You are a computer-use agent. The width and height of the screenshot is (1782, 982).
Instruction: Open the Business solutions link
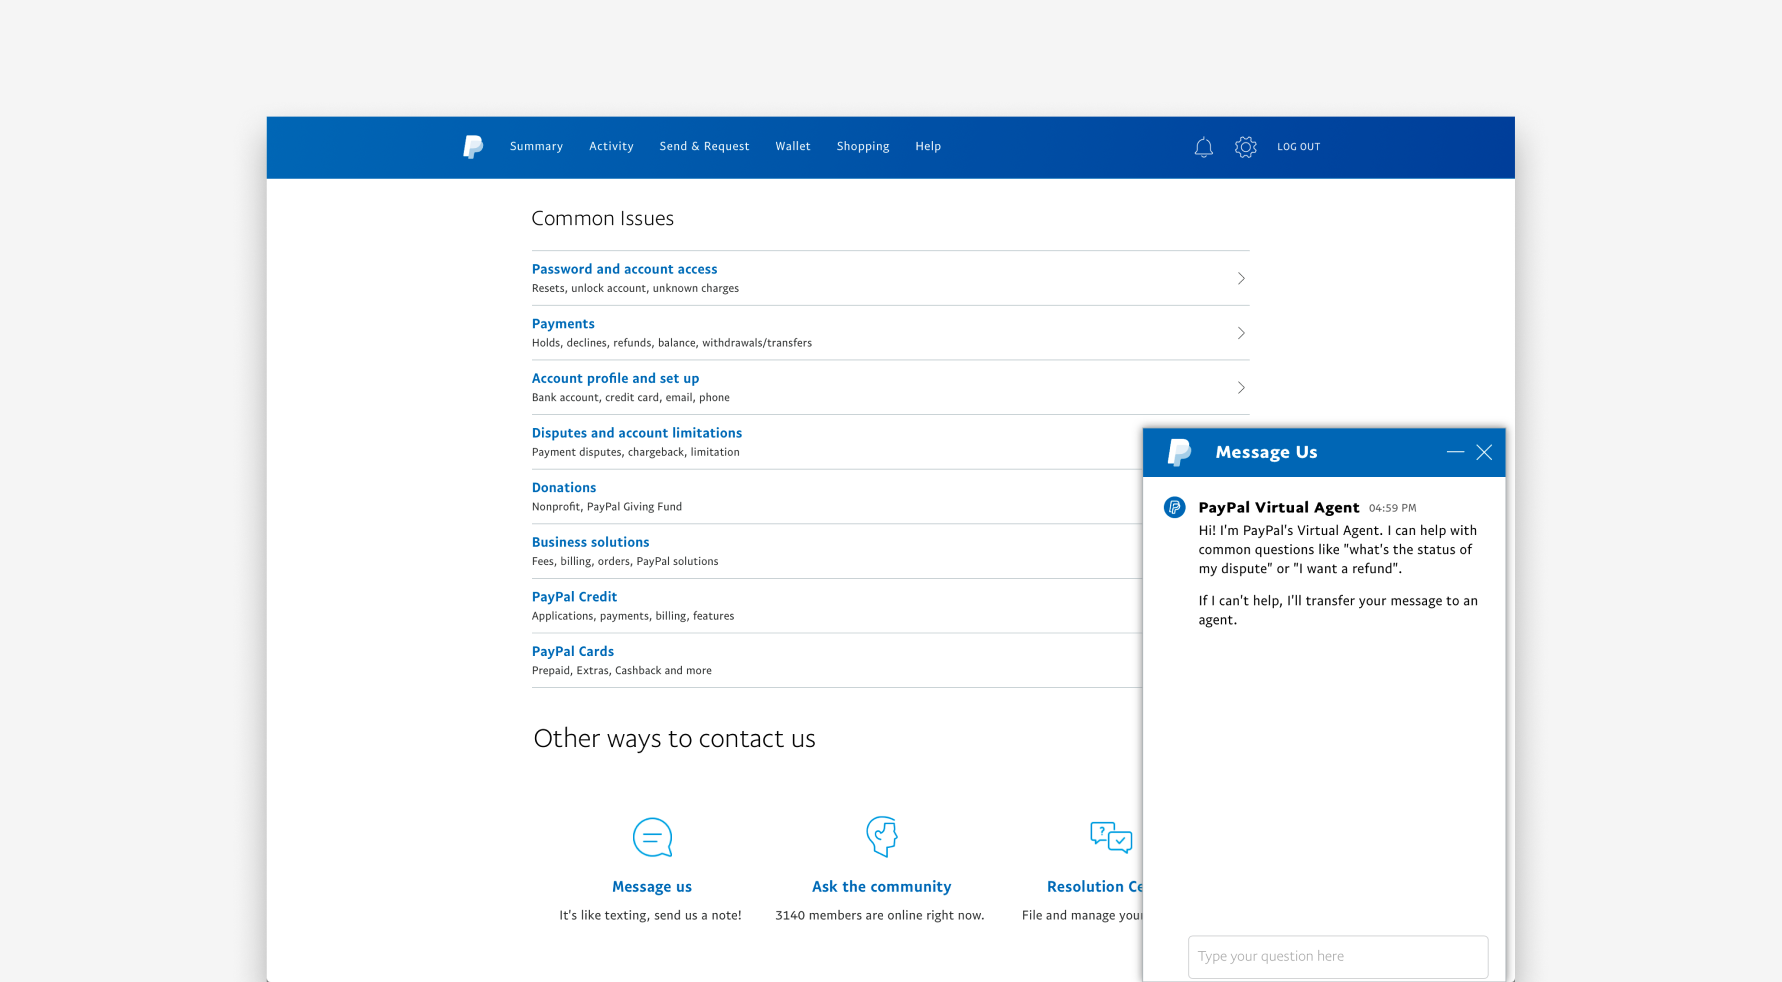coord(590,542)
